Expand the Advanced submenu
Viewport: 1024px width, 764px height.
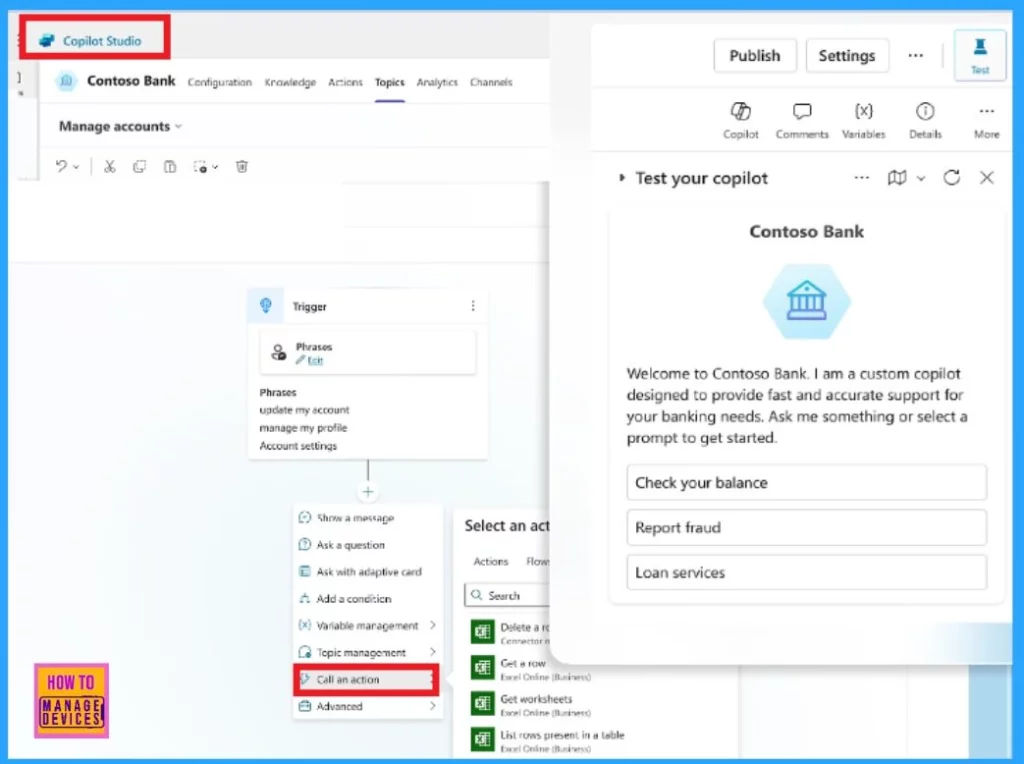[x=368, y=707]
